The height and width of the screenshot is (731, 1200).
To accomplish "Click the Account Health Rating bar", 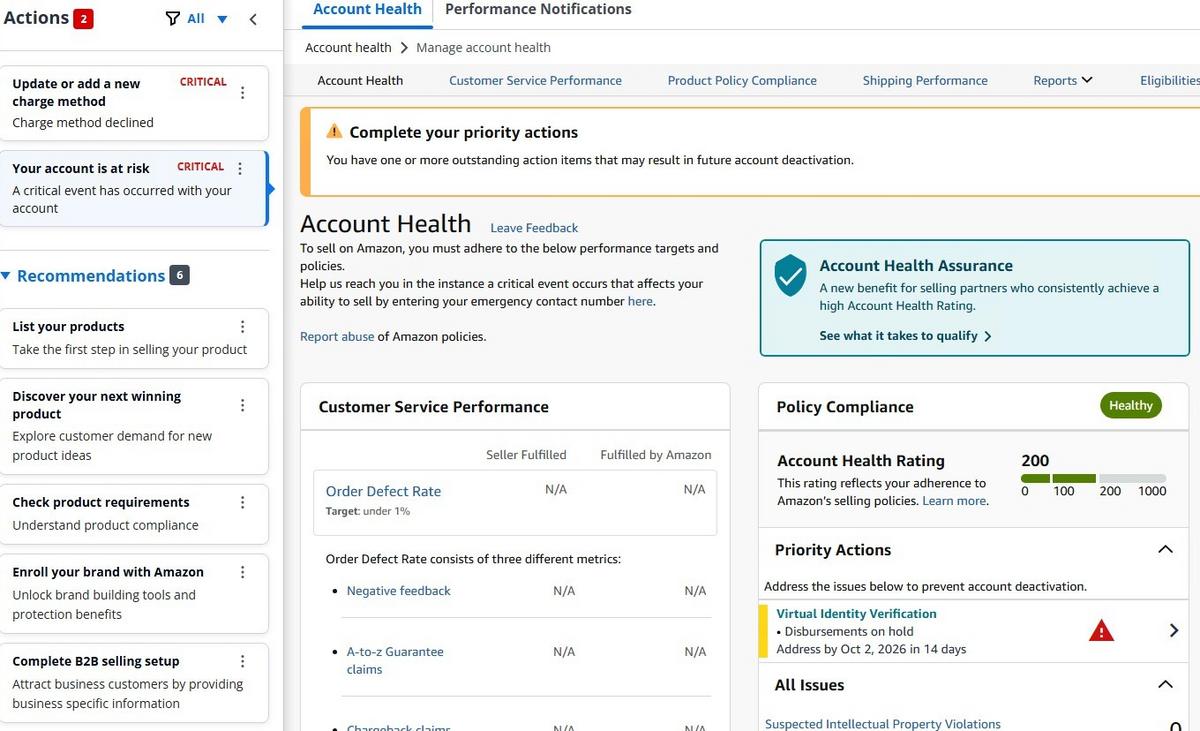I will click(1093, 478).
